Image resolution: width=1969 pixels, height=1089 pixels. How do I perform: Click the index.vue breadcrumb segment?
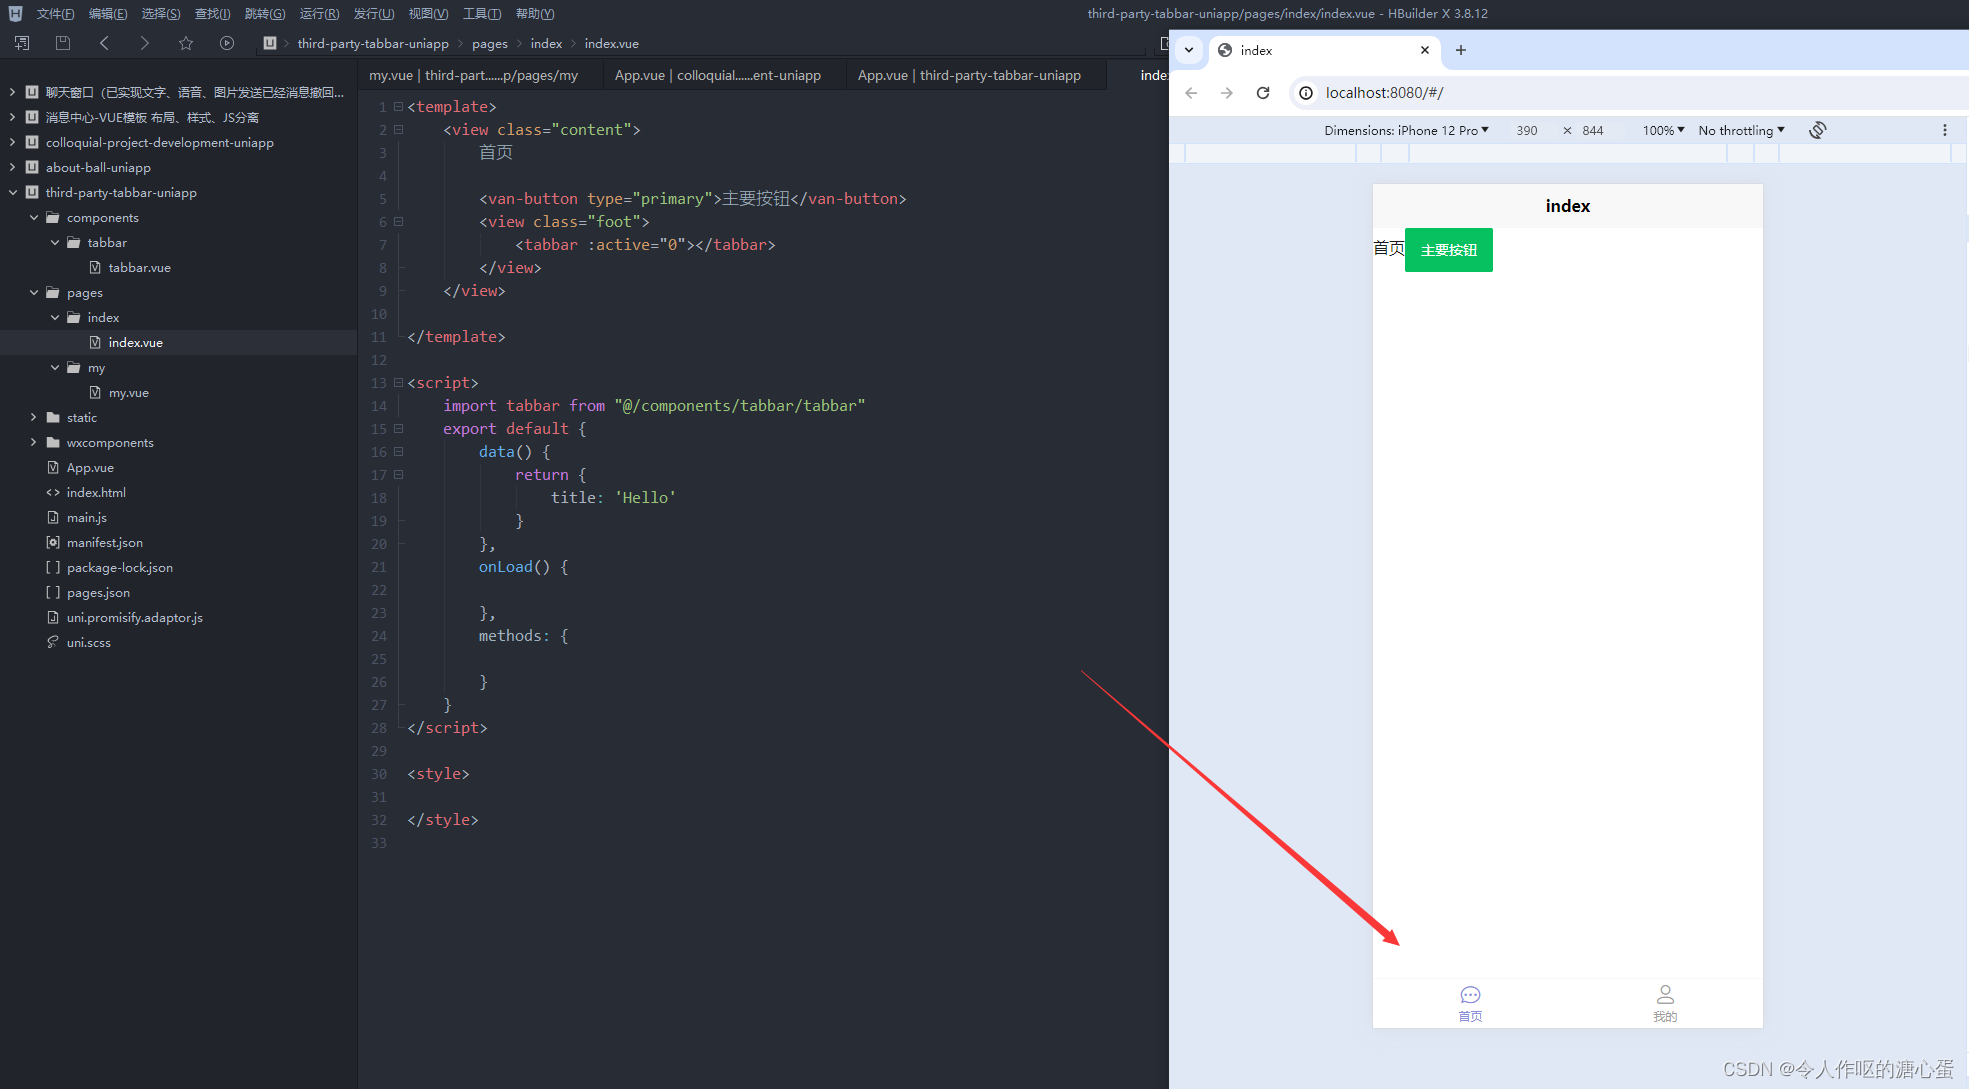(x=611, y=43)
